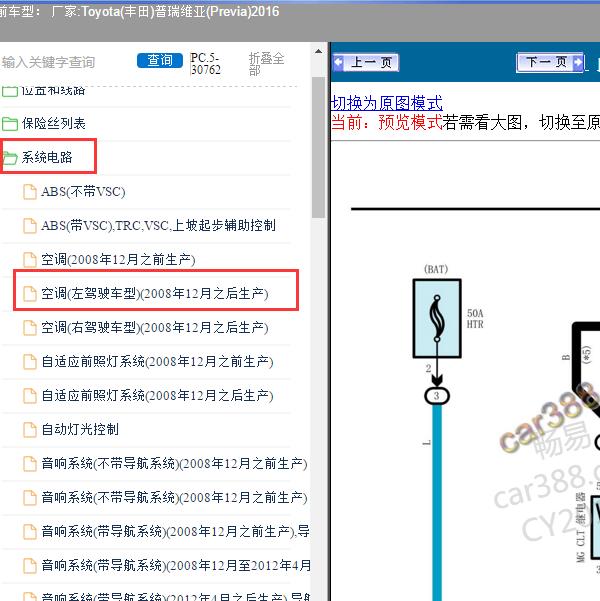This screenshot has height=601, width=600.
Task: Click right arrow icon on 下一页 button
Action: (x=578, y=62)
